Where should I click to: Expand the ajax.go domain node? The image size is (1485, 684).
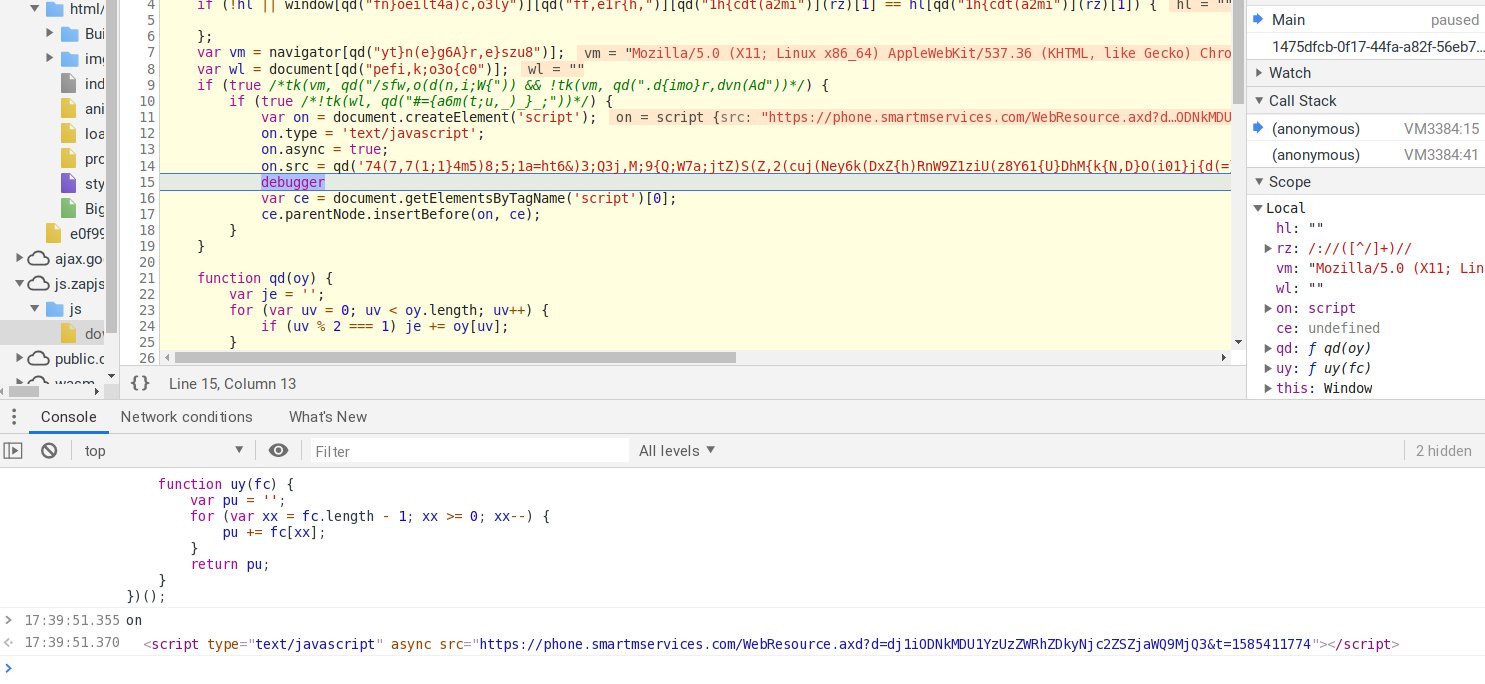(x=19, y=258)
